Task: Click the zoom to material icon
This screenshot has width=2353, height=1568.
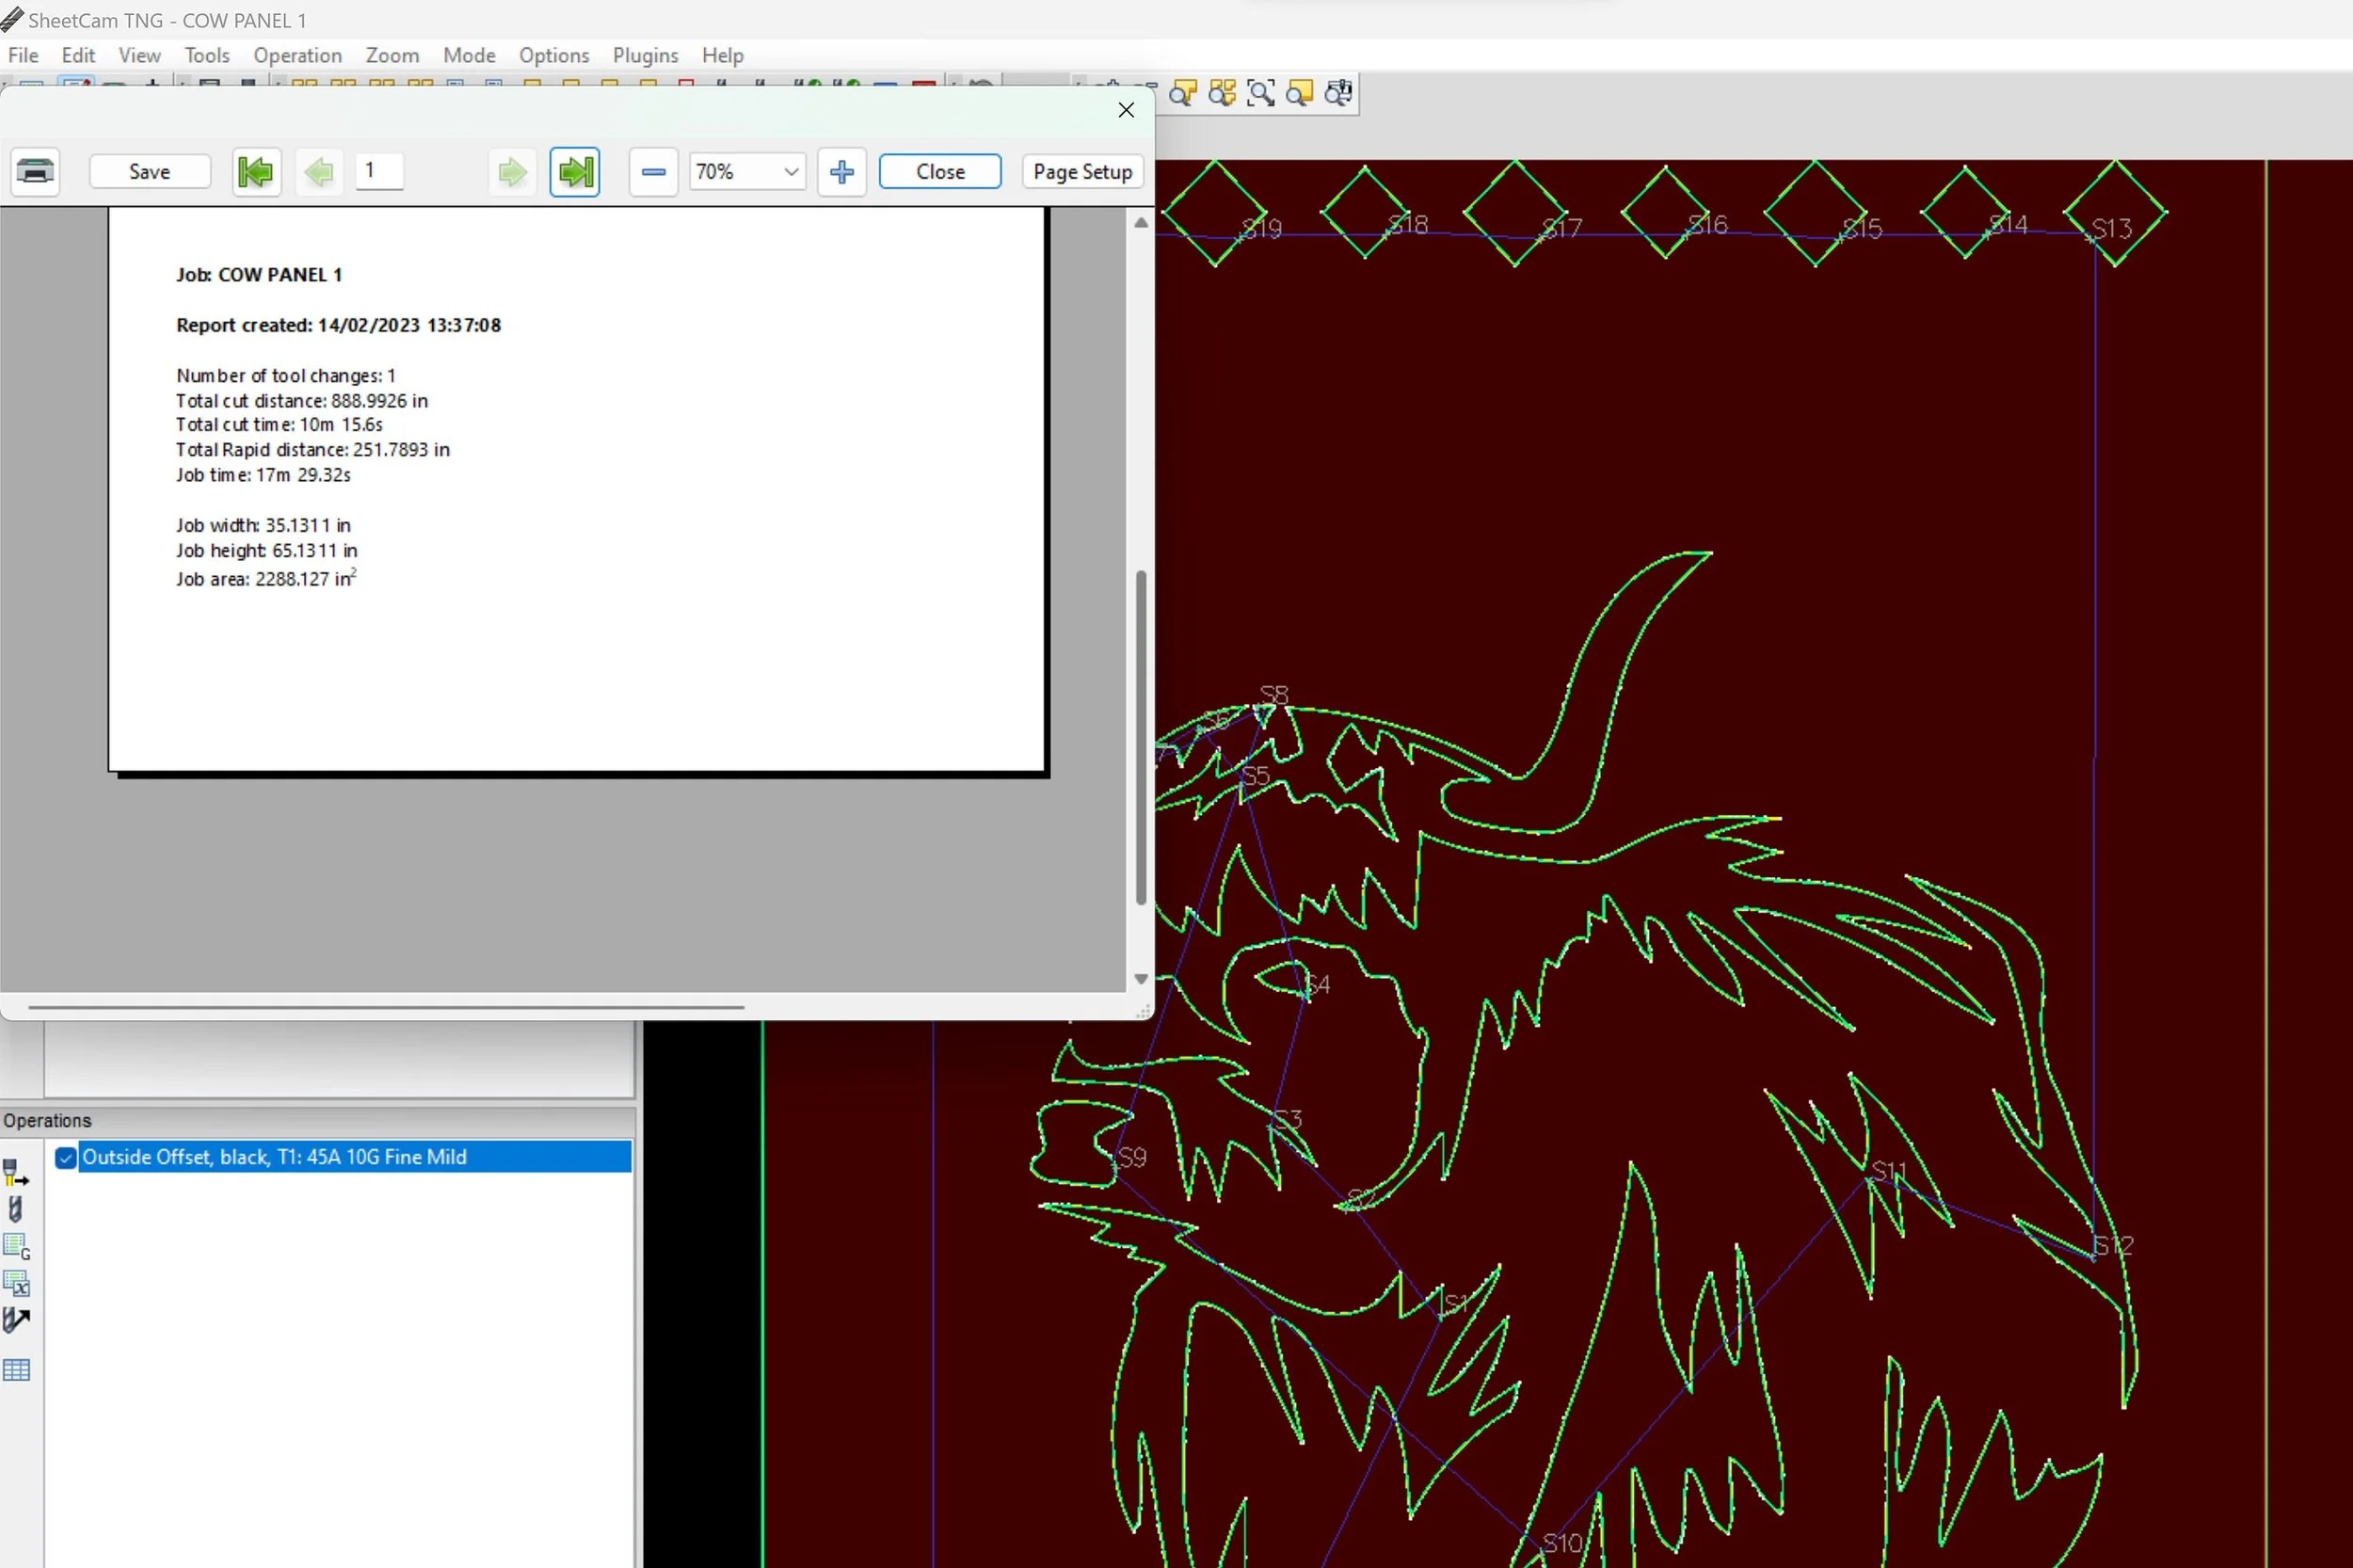Action: (1300, 93)
